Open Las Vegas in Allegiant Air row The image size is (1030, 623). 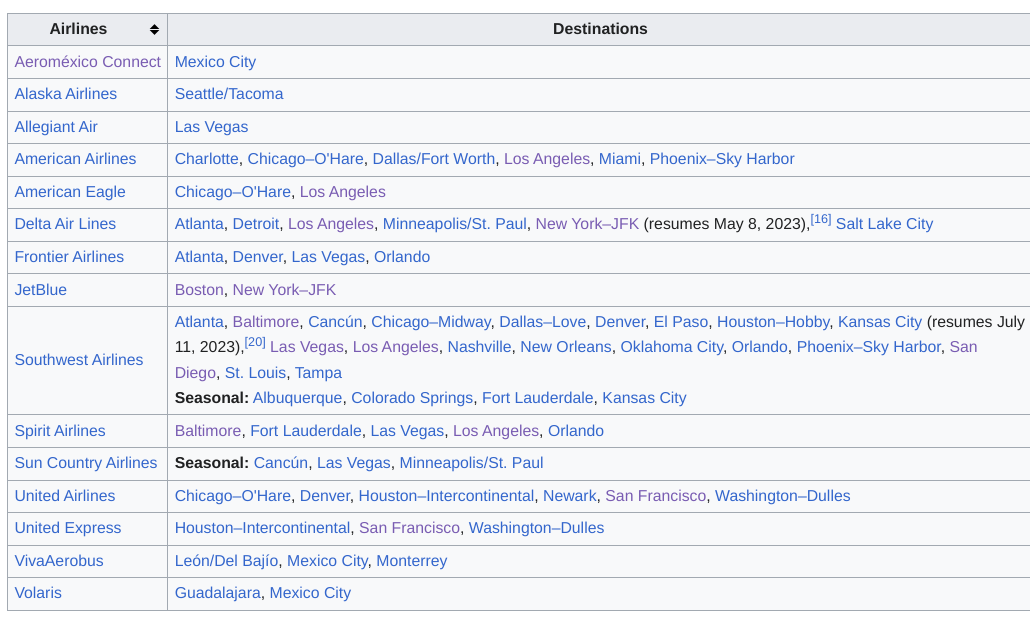[212, 127]
